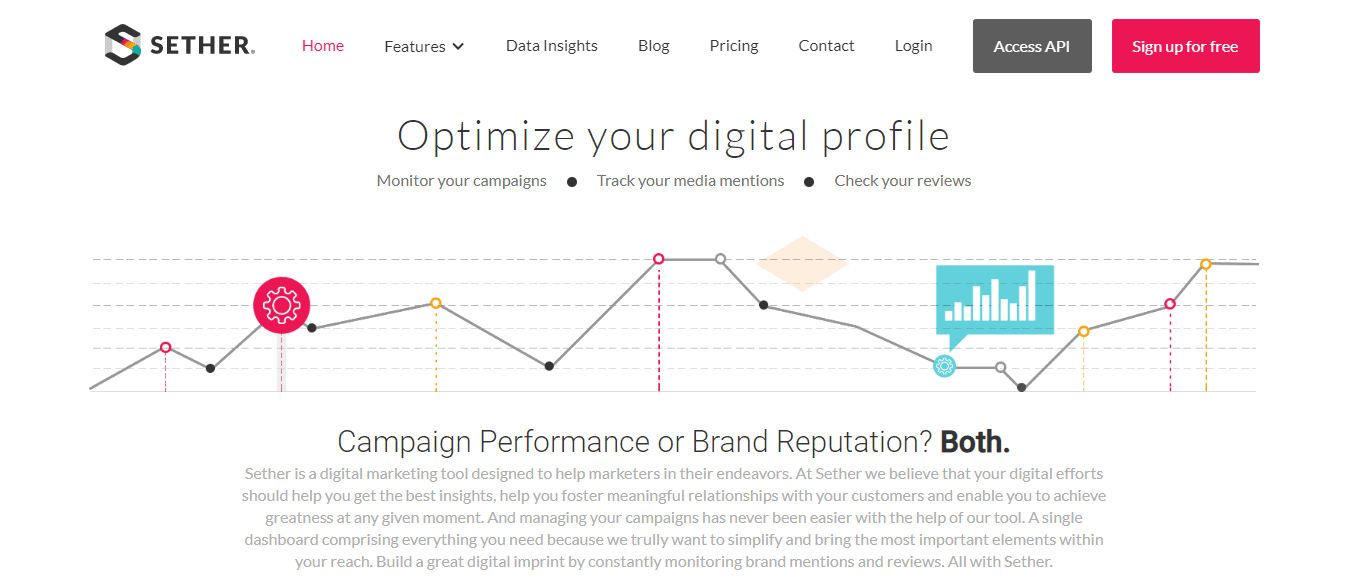
Task: Go to the Home page
Action: pyautogui.click(x=323, y=45)
